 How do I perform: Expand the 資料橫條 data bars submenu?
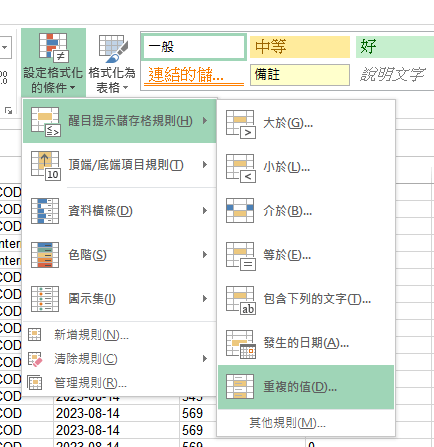(x=120, y=211)
